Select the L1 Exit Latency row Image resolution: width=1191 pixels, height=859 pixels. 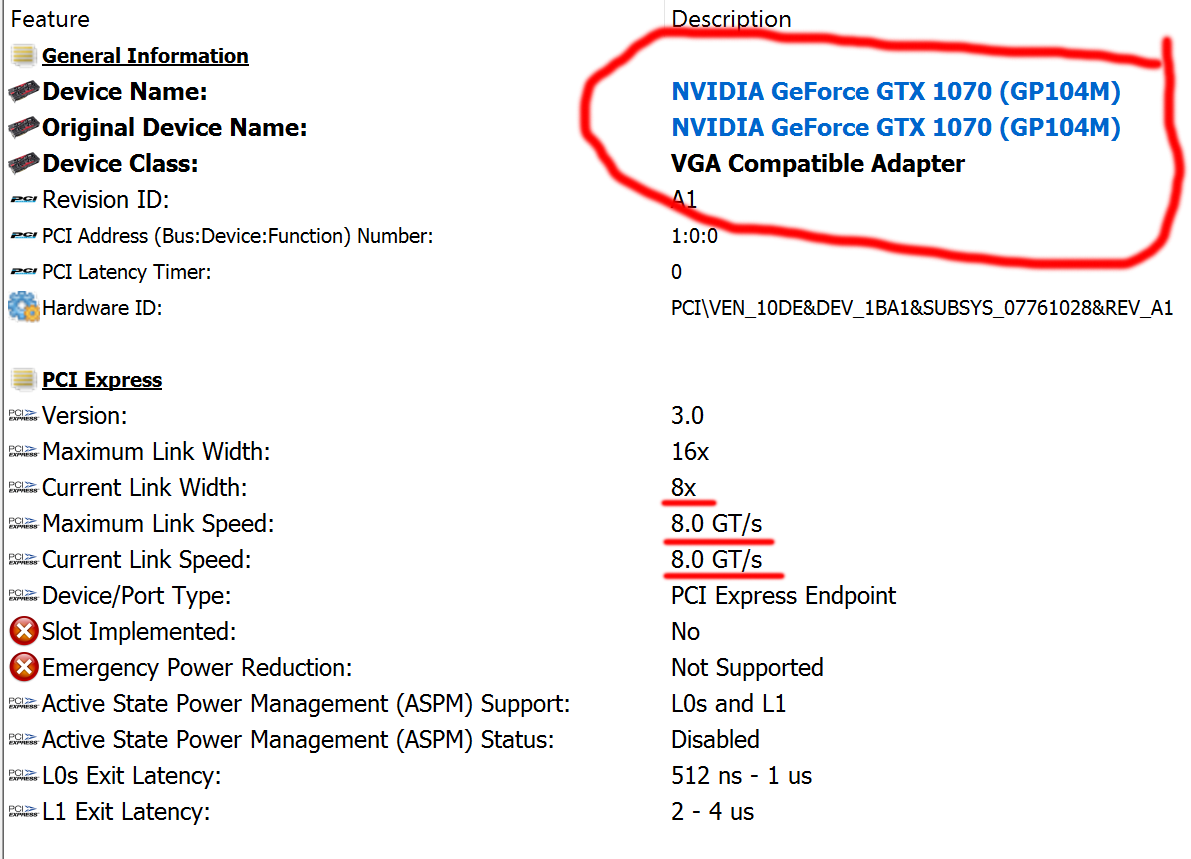(126, 812)
